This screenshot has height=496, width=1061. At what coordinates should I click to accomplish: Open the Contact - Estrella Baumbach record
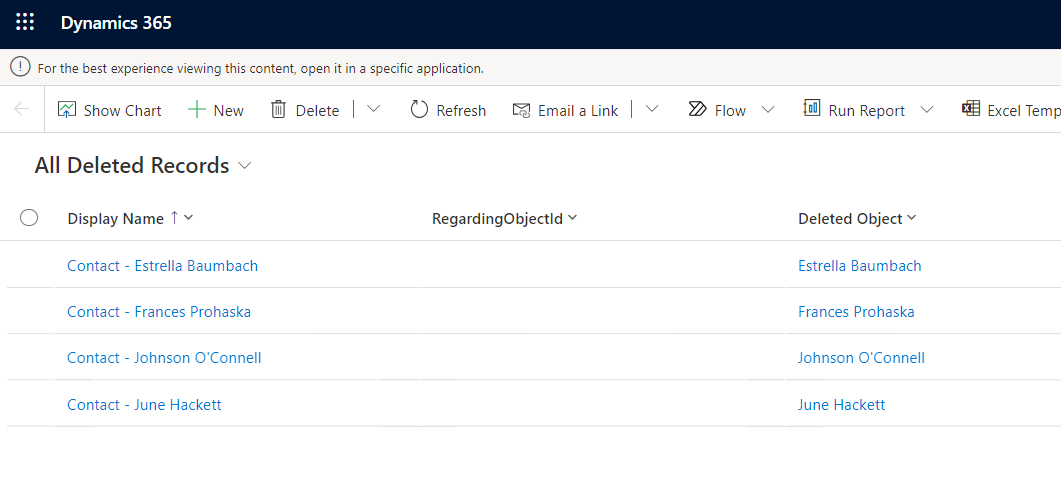[x=162, y=266]
